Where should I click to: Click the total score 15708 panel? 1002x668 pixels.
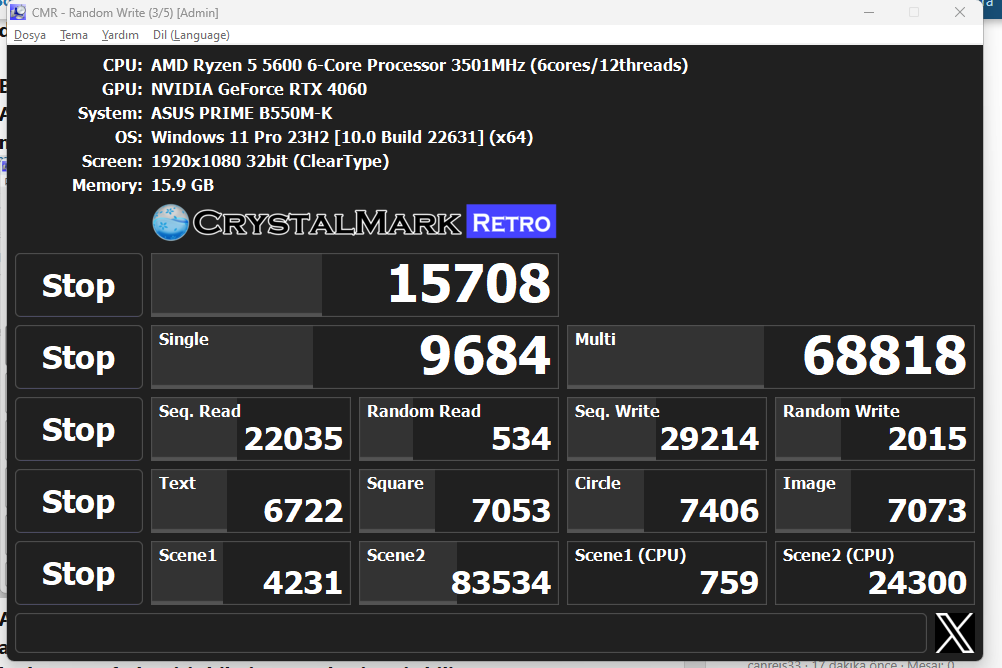(355, 285)
